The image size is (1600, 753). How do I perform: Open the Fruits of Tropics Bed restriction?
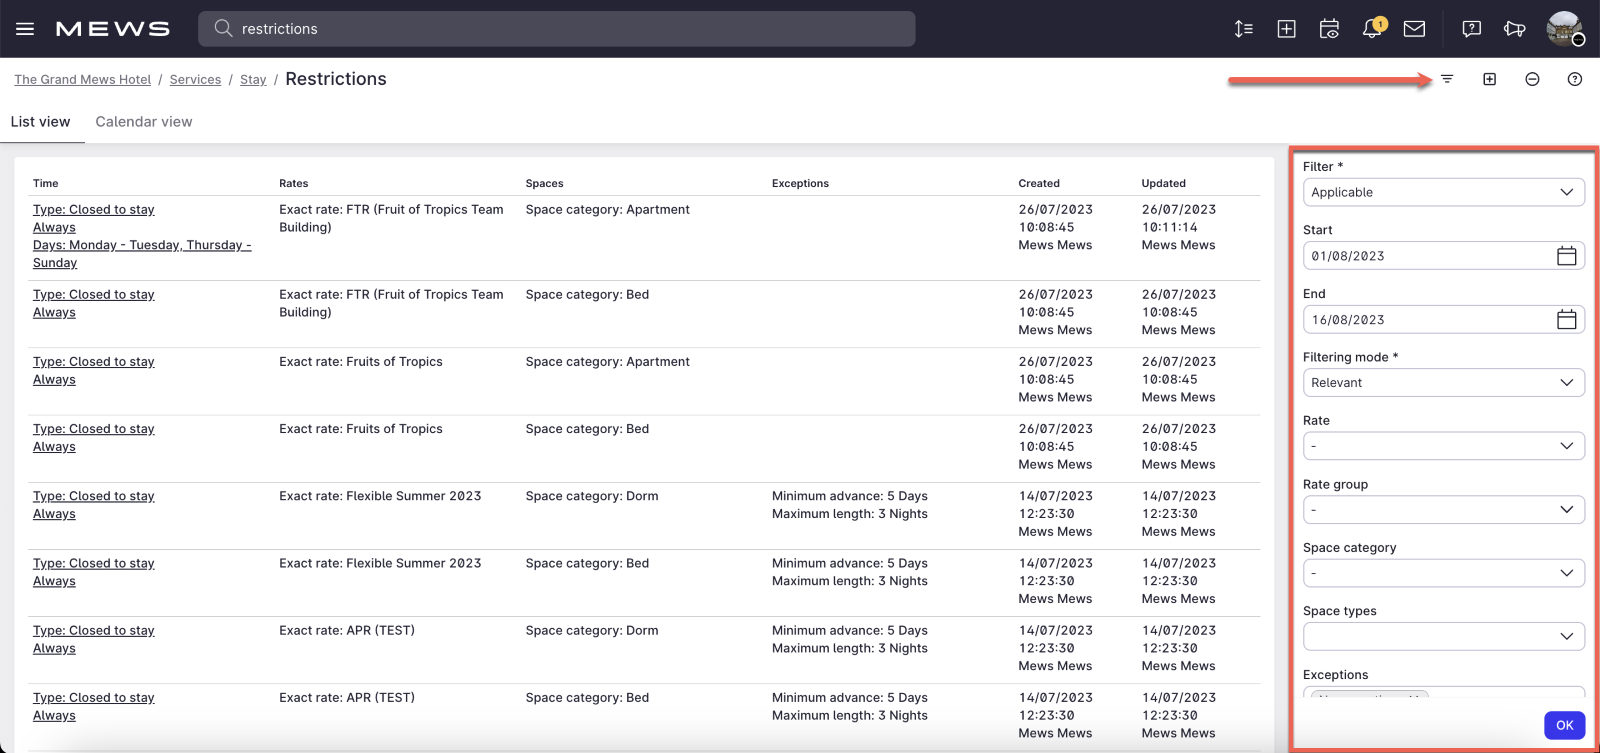click(94, 429)
